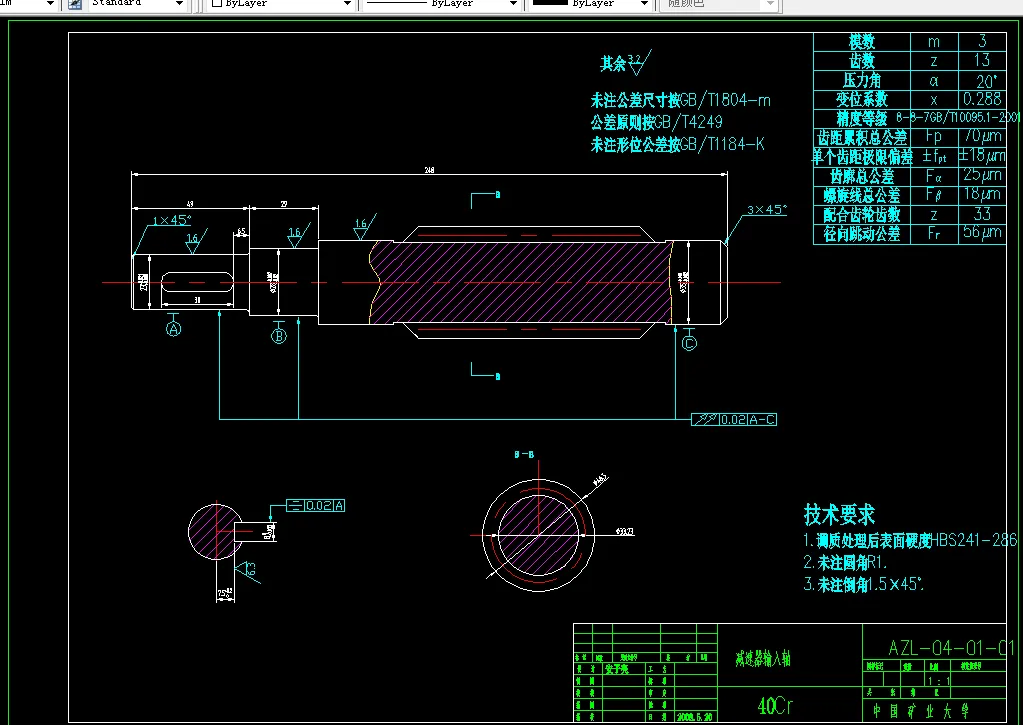Click the white color box beside the first ByLayer

coord(217,3)
